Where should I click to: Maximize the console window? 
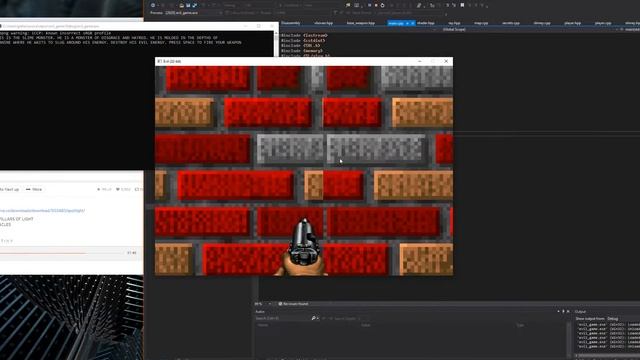coord(258,26)
